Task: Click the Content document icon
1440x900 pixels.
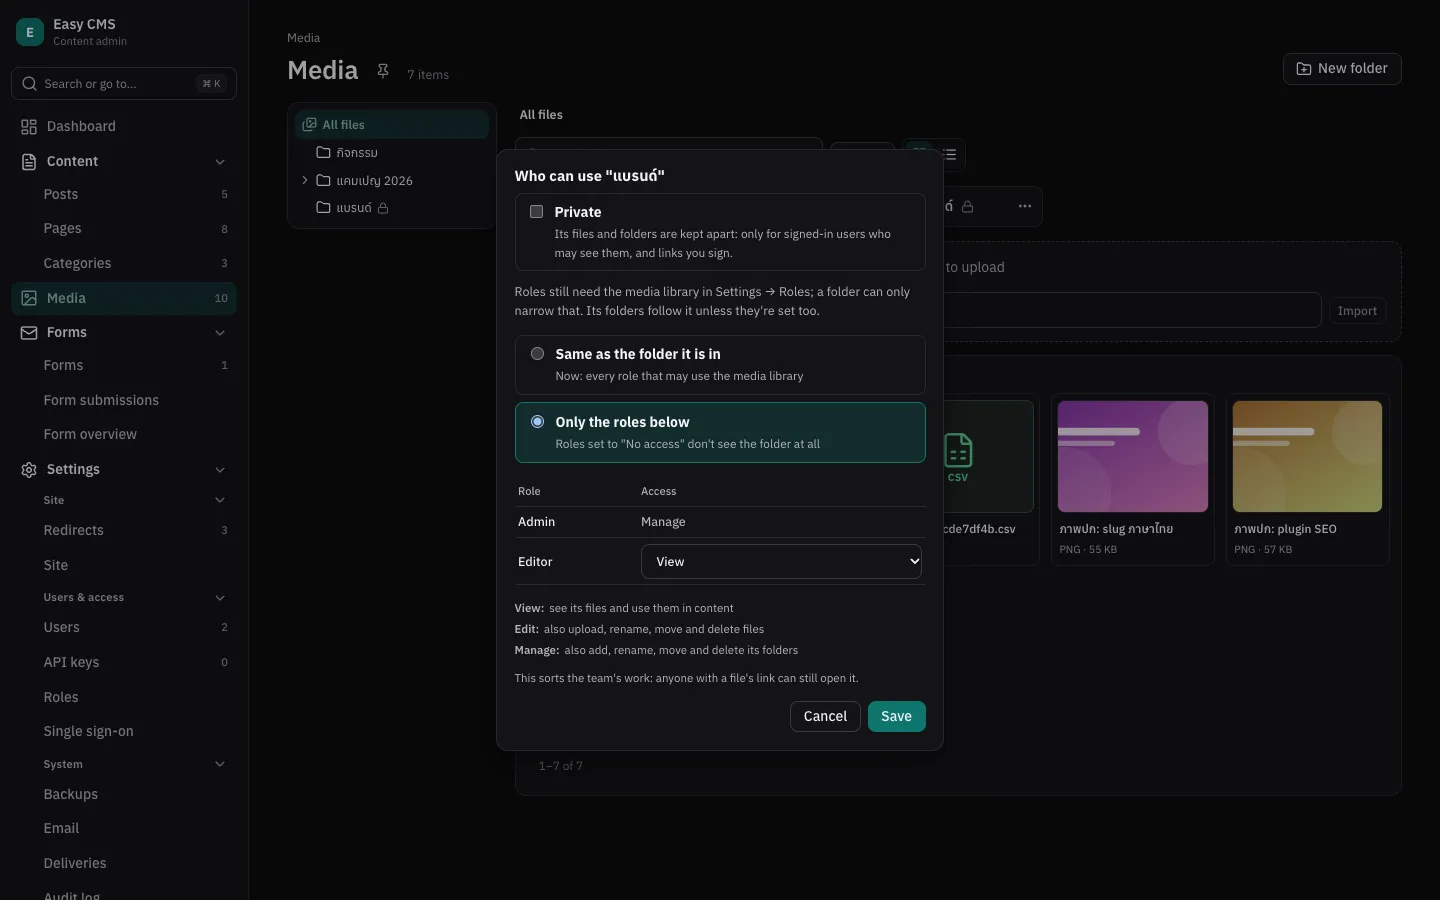Action: click(29, 161)
